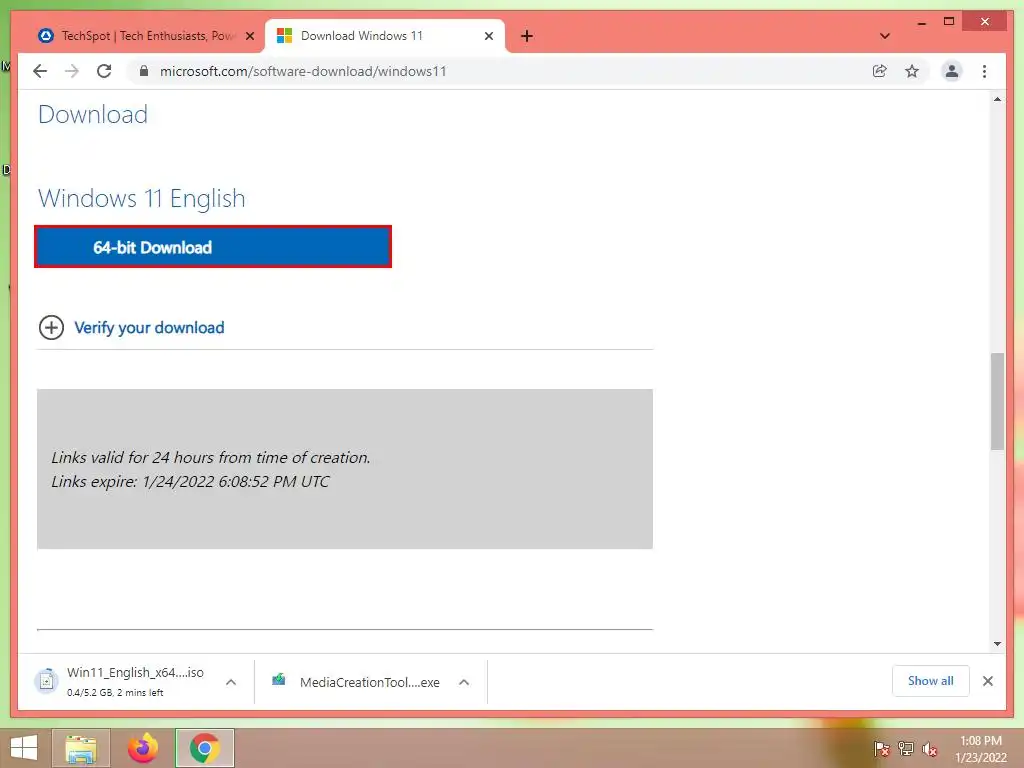
Task: Click the scrollbar up arrow
Action: click(x=997, y=99)
